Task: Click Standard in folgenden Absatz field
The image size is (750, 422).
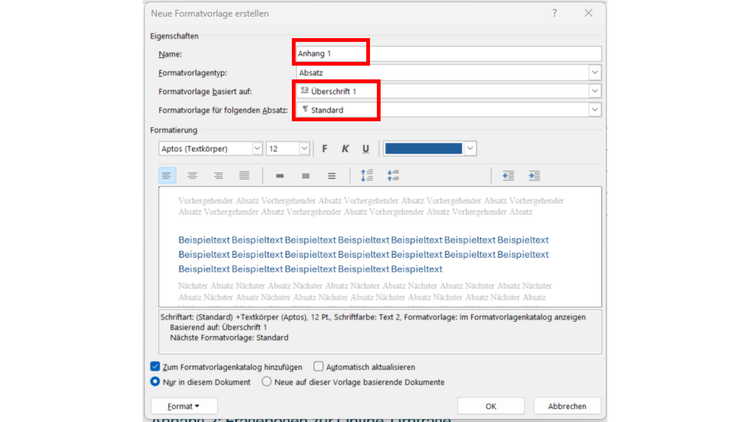Action: point(327,110)
